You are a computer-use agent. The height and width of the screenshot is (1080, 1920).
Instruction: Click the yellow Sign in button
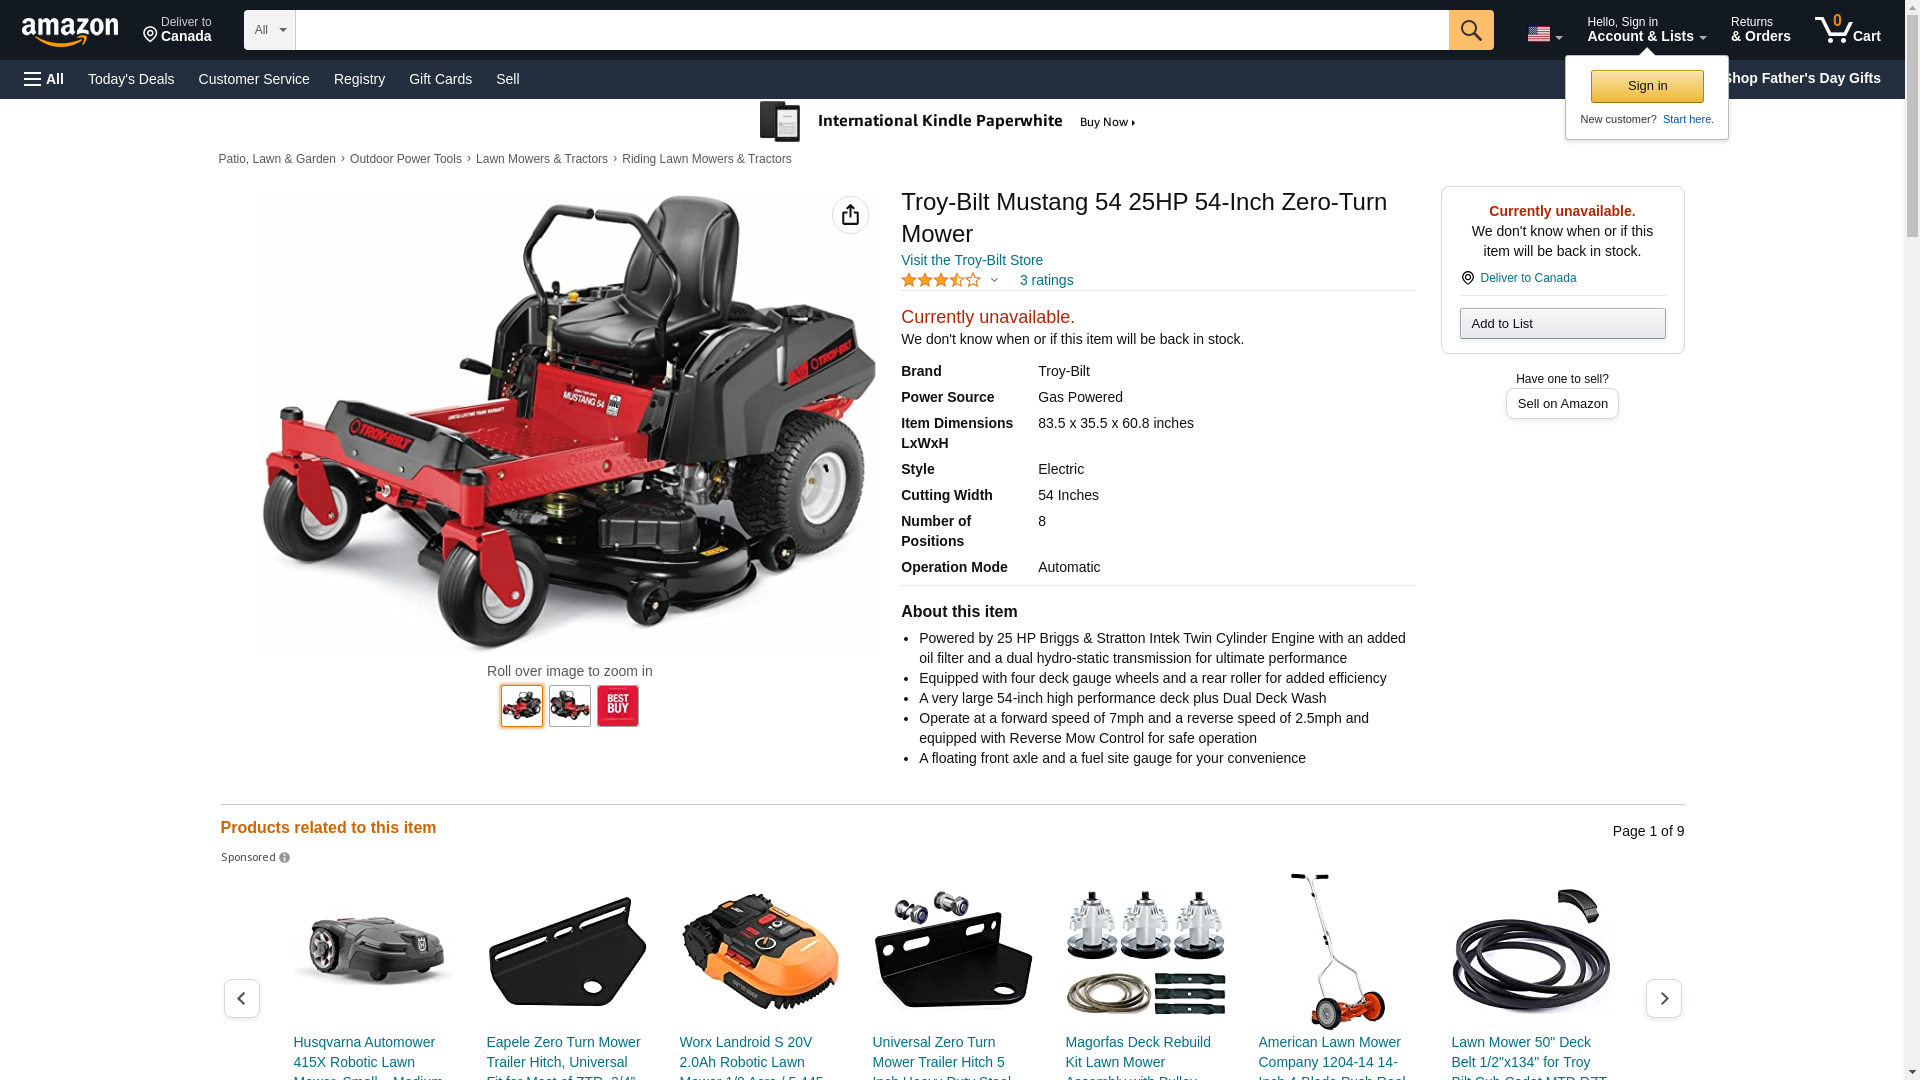click(x=1647, y=86)
